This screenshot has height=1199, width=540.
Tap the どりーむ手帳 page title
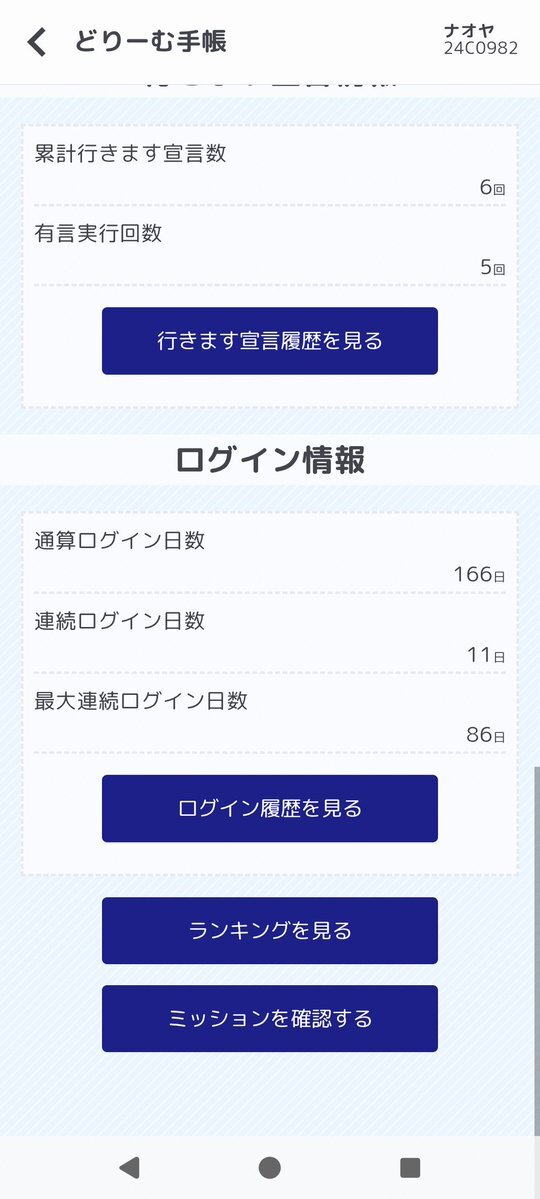[151, 41]
